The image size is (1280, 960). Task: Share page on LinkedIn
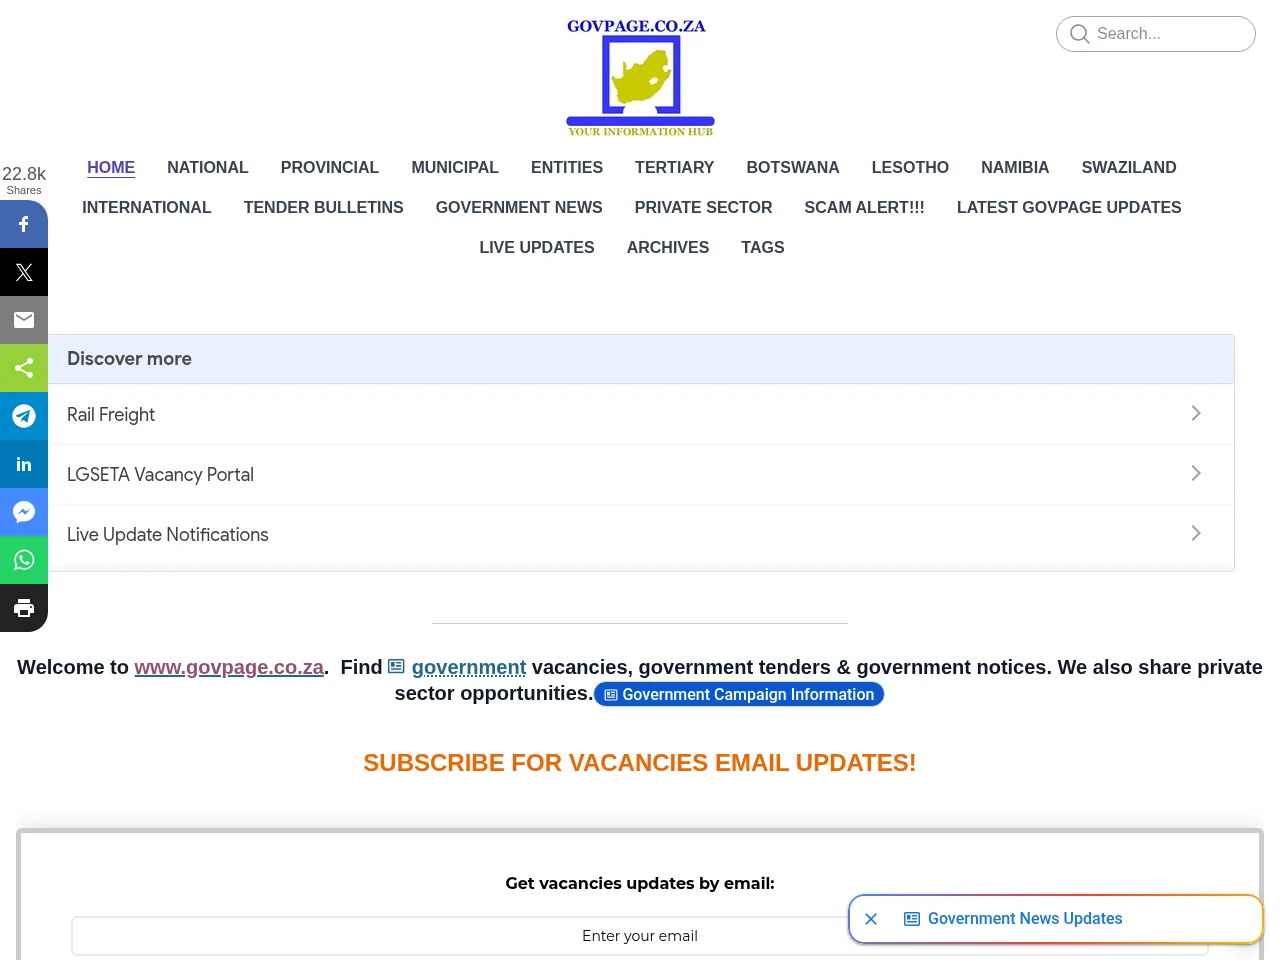24,464
